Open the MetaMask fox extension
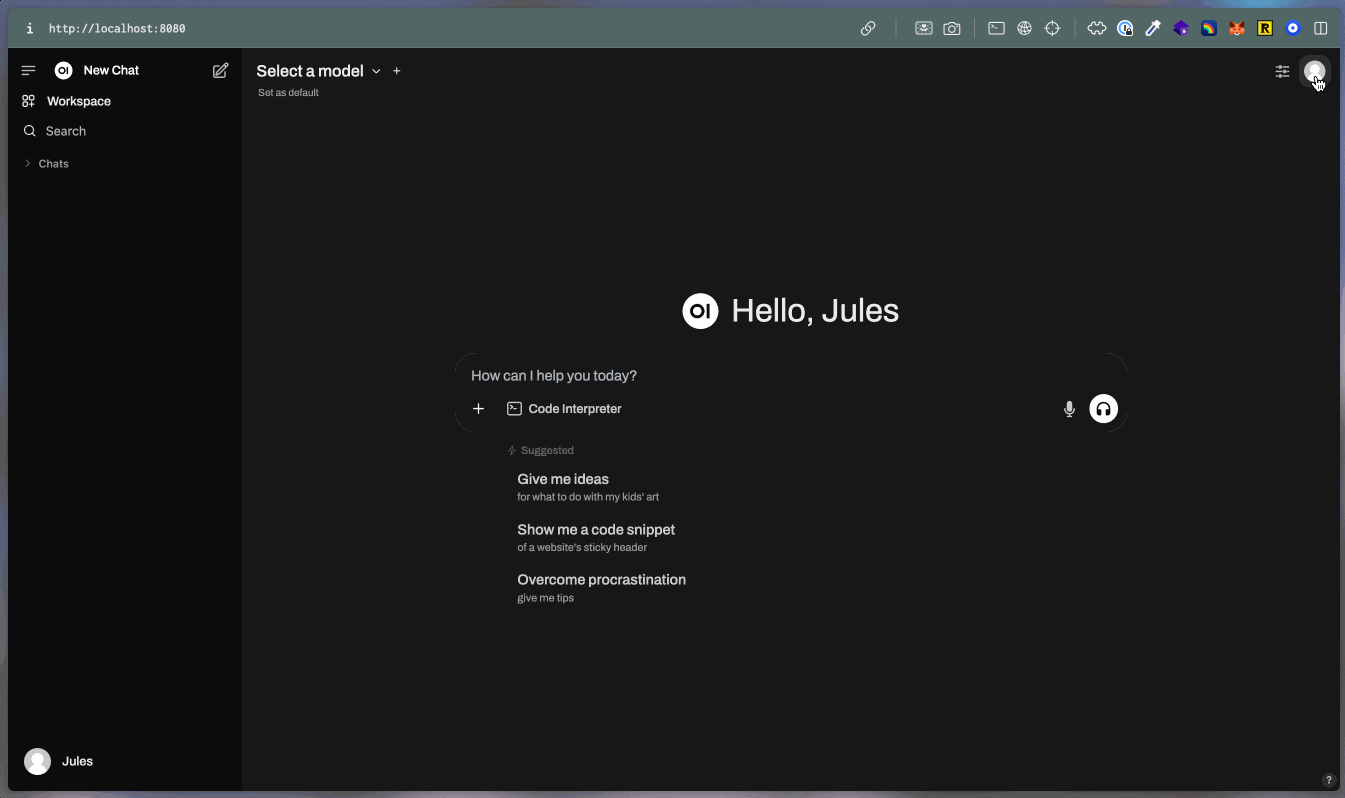 [x=1236, y=28]
